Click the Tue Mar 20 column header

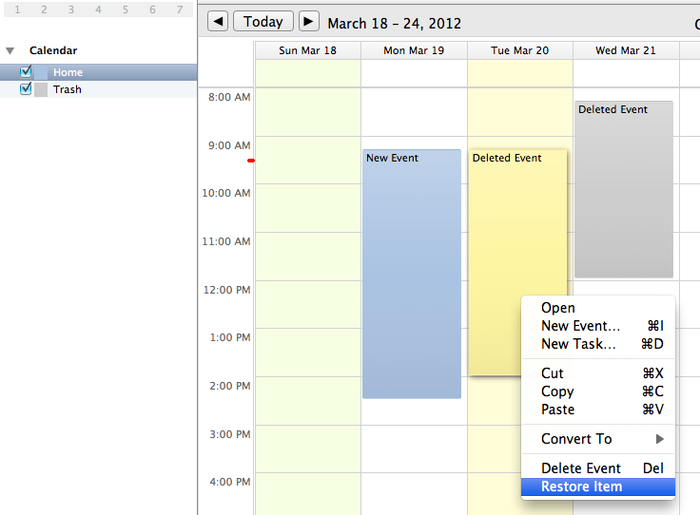coord(520,50)
